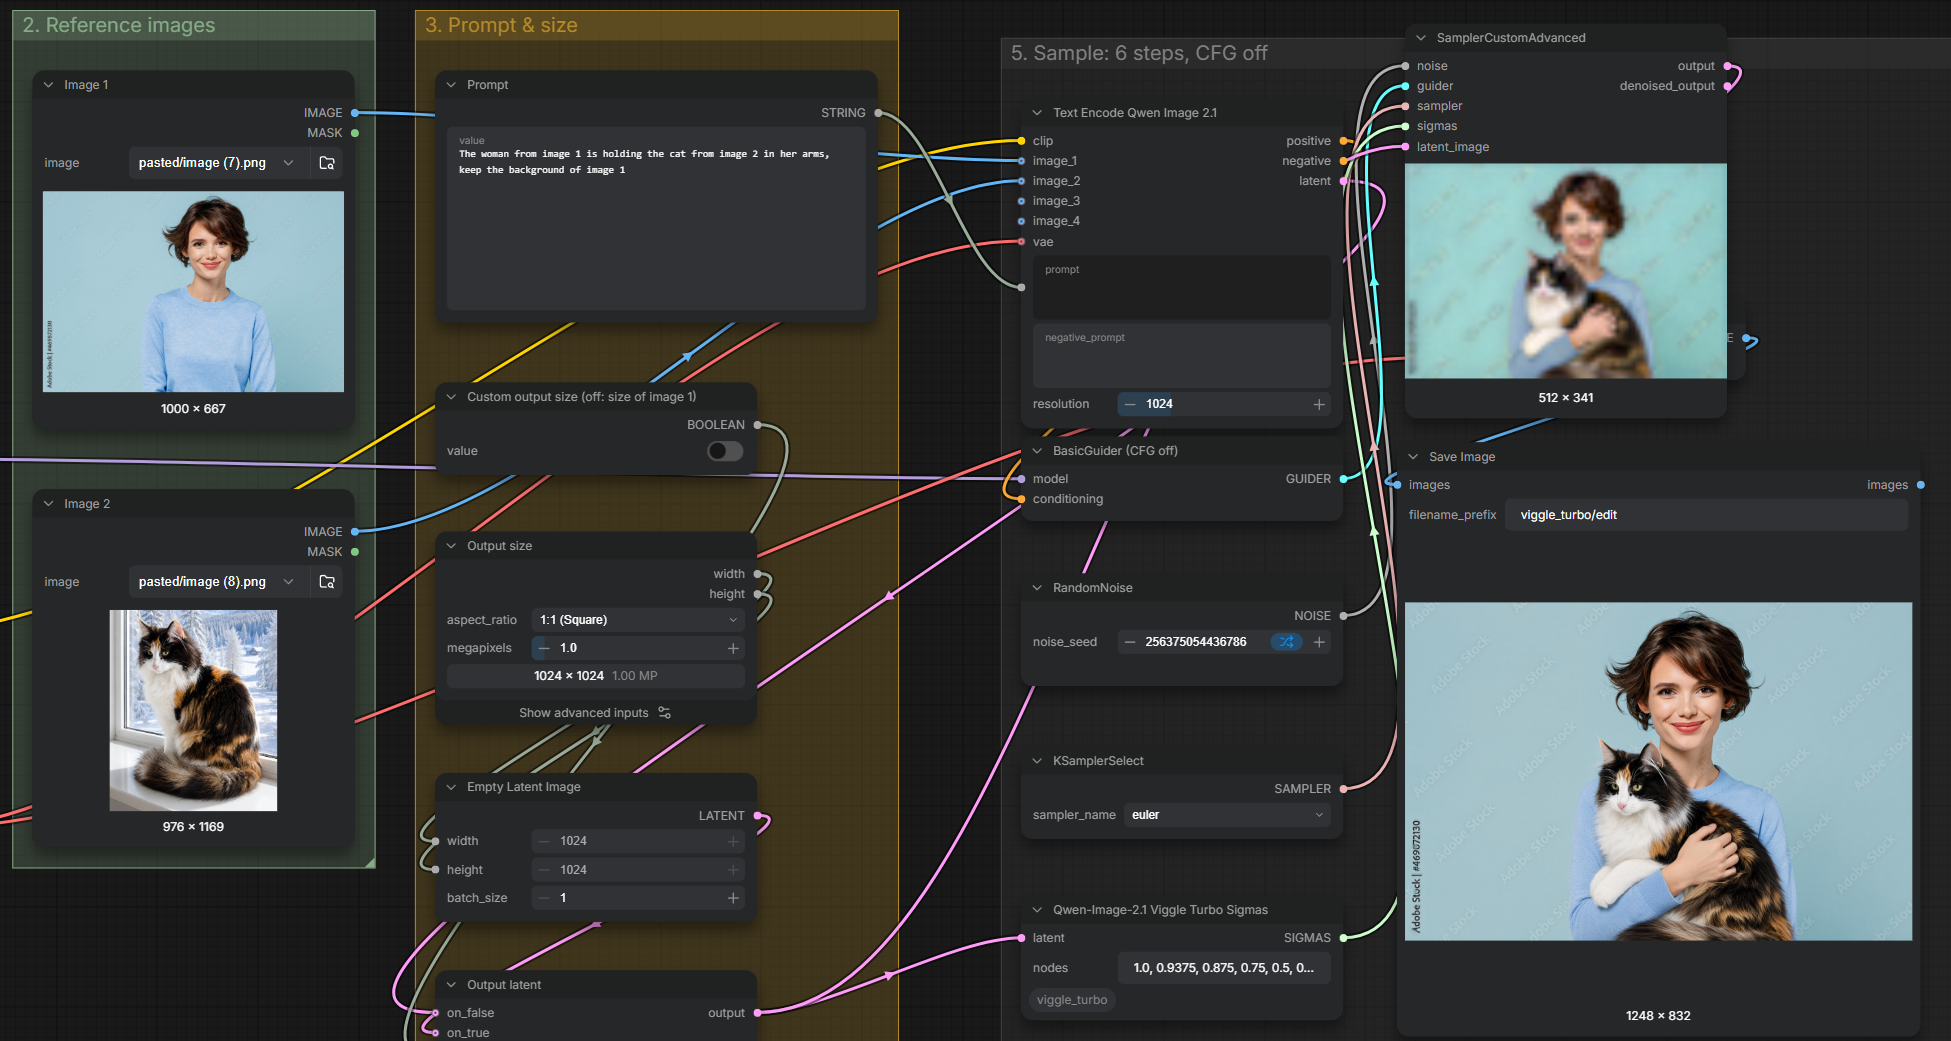The height and width of the screenshot is (1041, 1951).
Task: Collapse the Prompt node
Action: point(451,85)
